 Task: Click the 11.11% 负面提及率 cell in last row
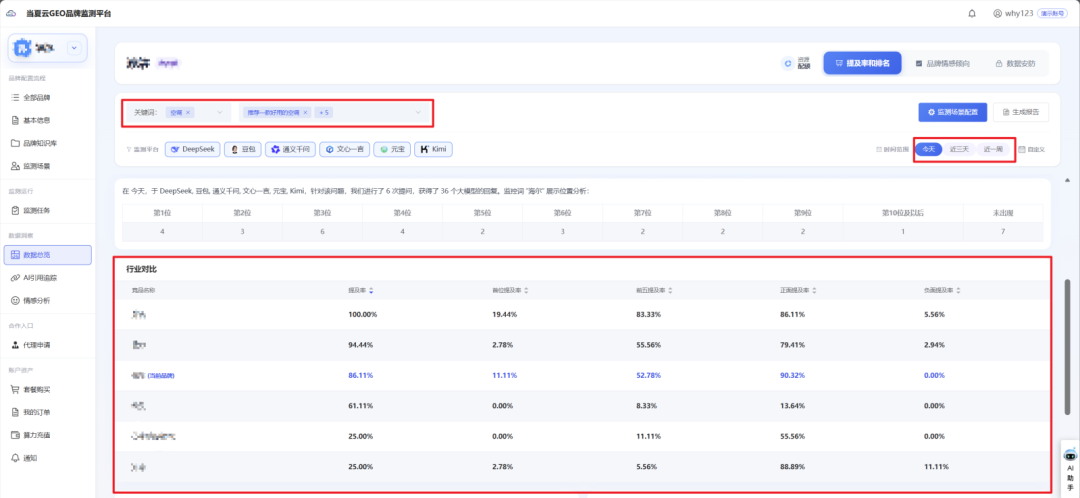[936, 467]
